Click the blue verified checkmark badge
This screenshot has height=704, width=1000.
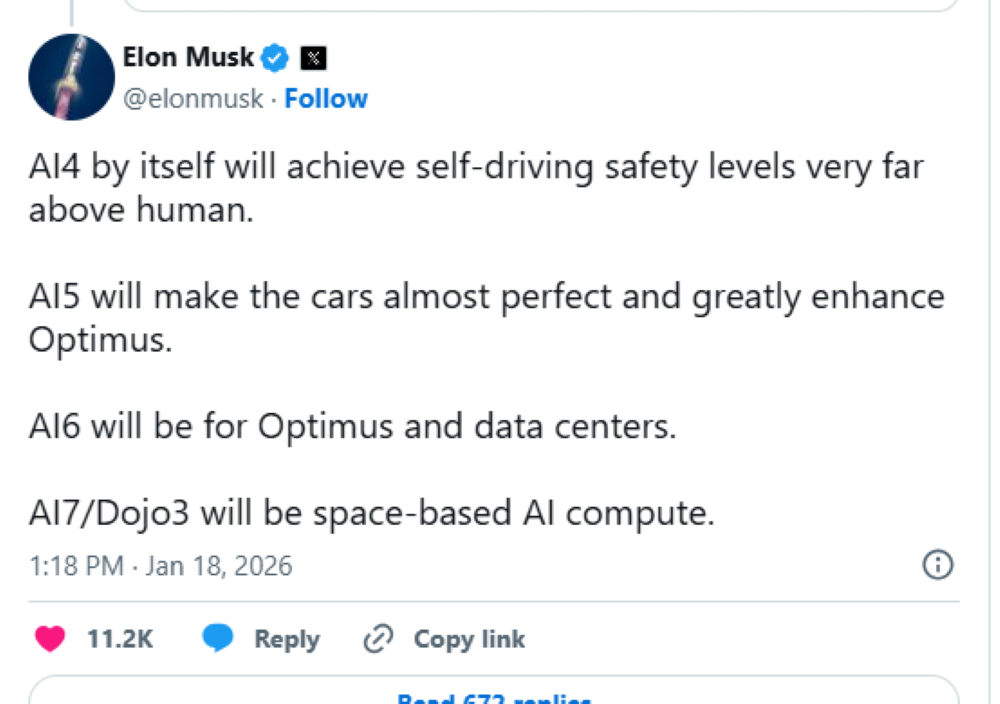click(275, 58)
